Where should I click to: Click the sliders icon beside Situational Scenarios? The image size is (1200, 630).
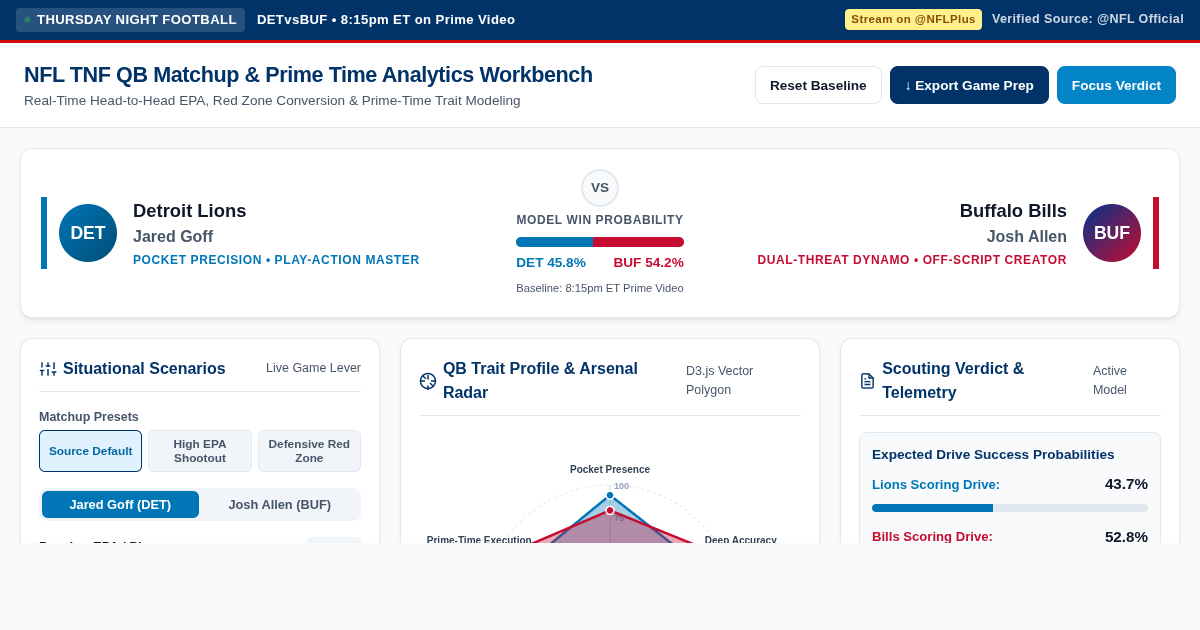[x=47, y=369]
